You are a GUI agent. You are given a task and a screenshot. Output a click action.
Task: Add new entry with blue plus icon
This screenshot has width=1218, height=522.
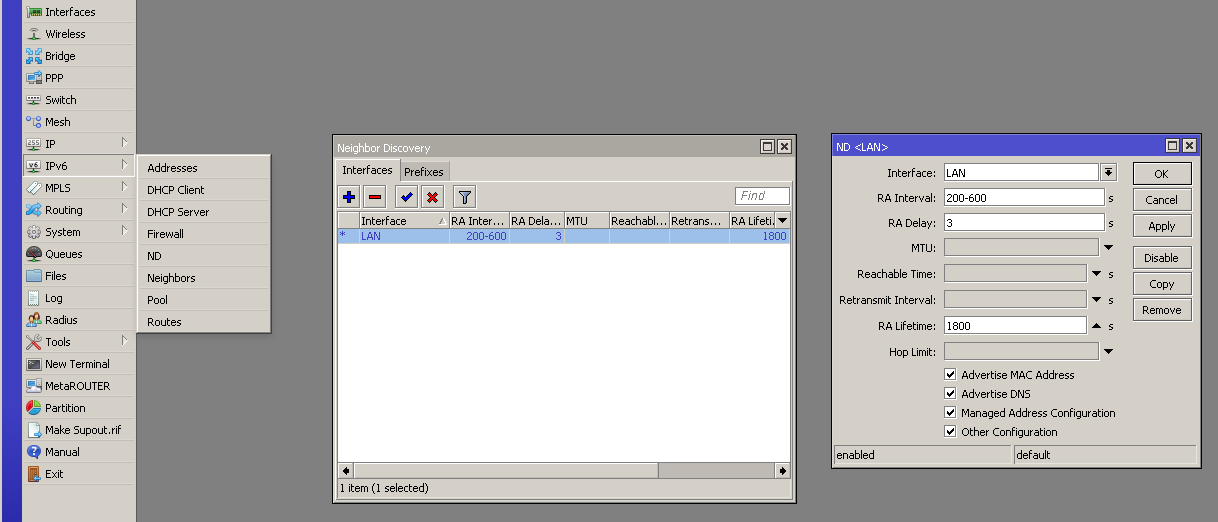click(x=349, y=197)
